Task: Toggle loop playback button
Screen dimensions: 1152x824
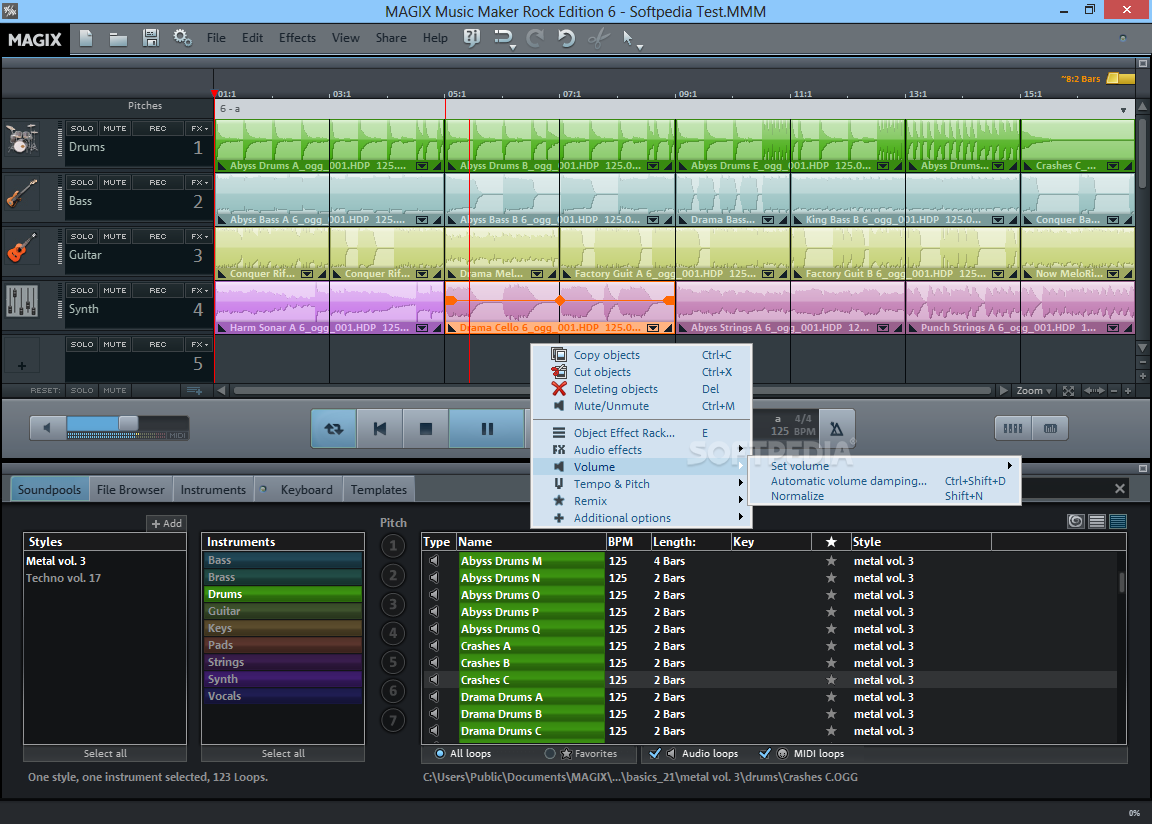Action: (x=334, y=429)
